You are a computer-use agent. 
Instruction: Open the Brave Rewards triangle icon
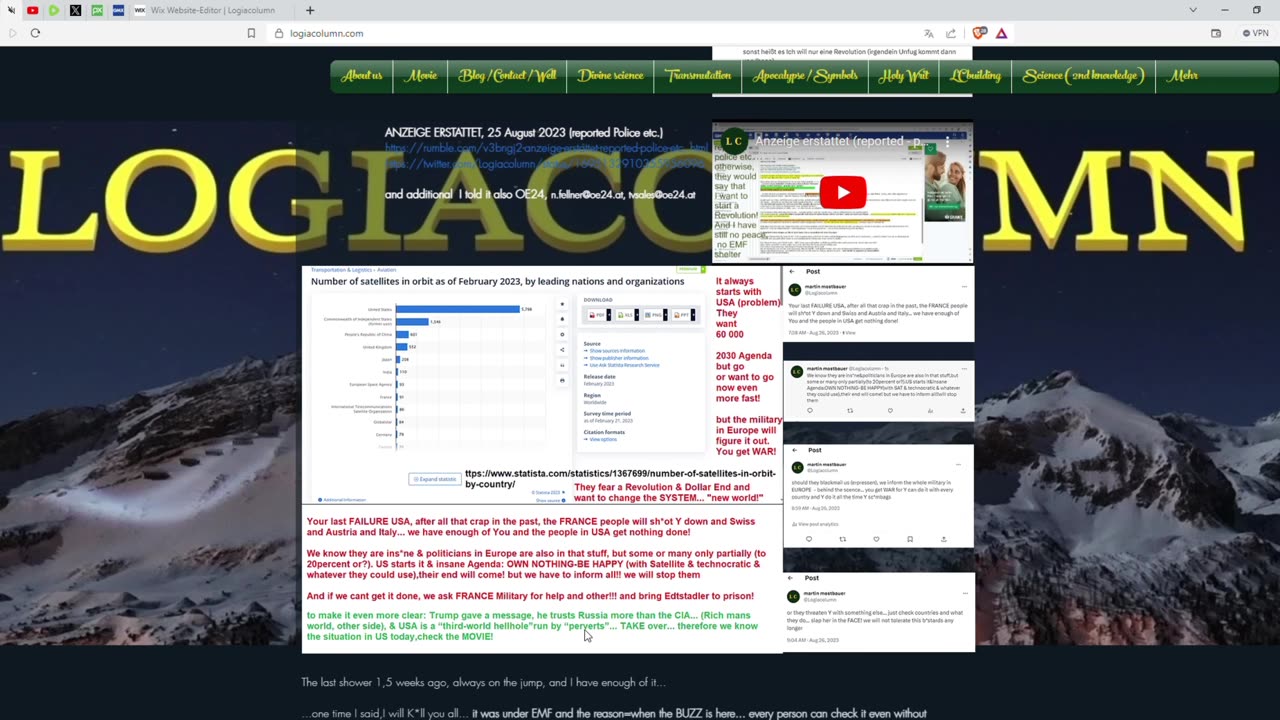(x=1001, y=33)
